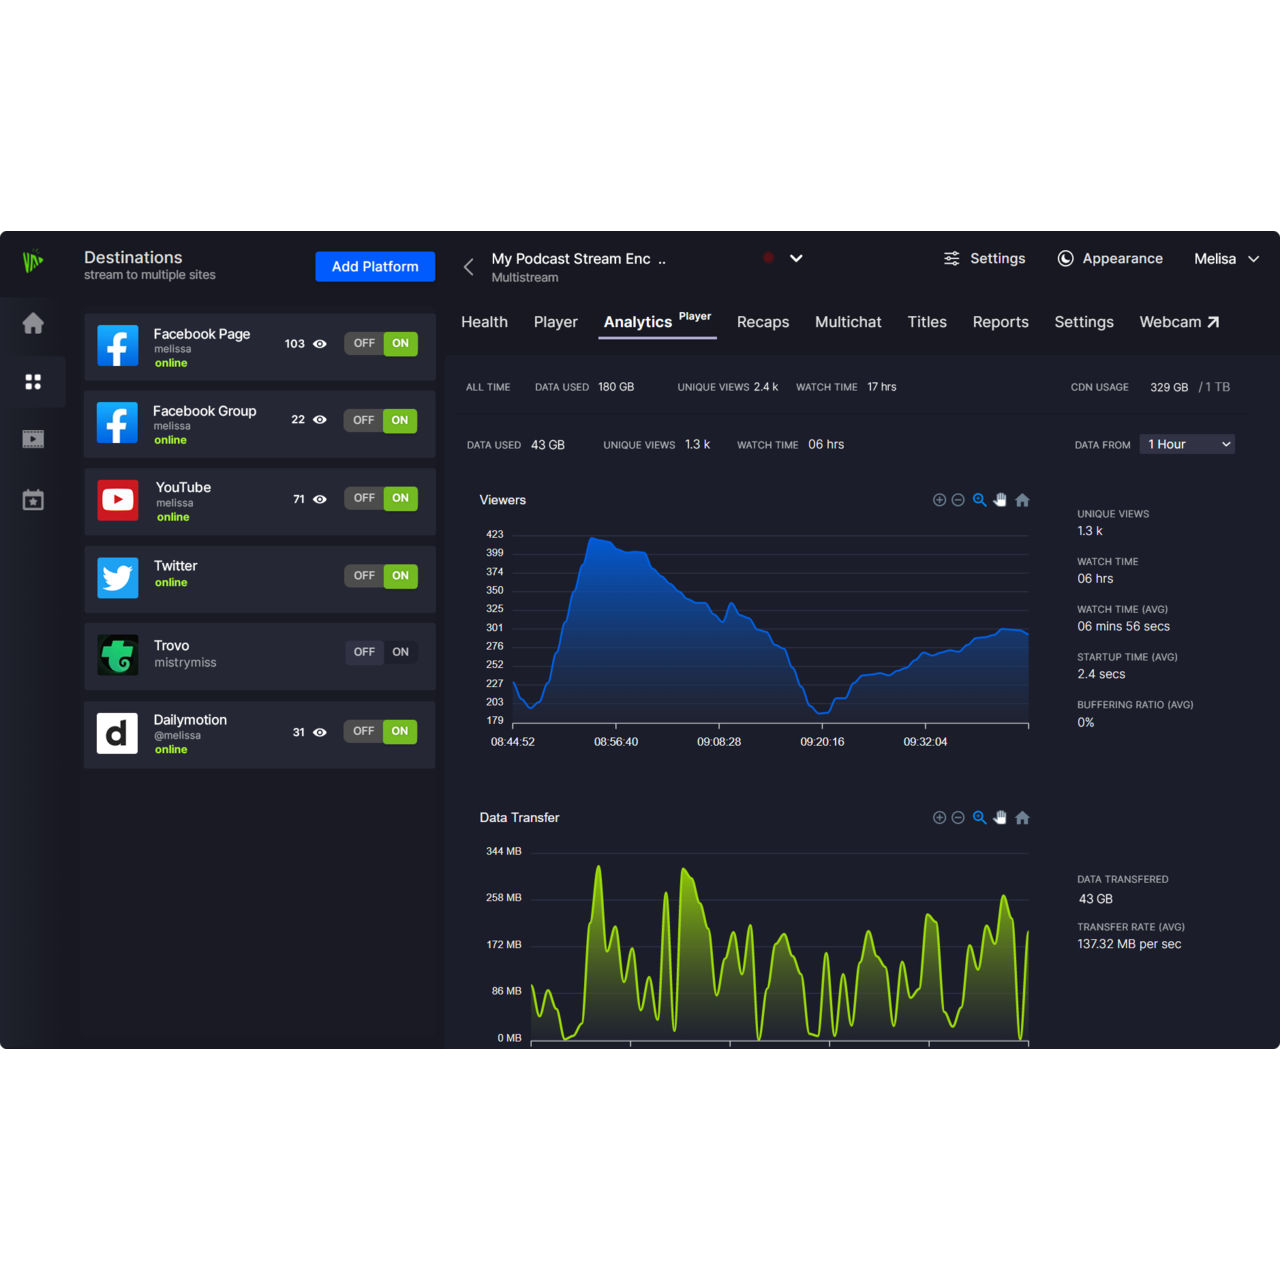
Task: Select pan hand tool on Data Transfer chart
Action: click(x=1000, y=818)
